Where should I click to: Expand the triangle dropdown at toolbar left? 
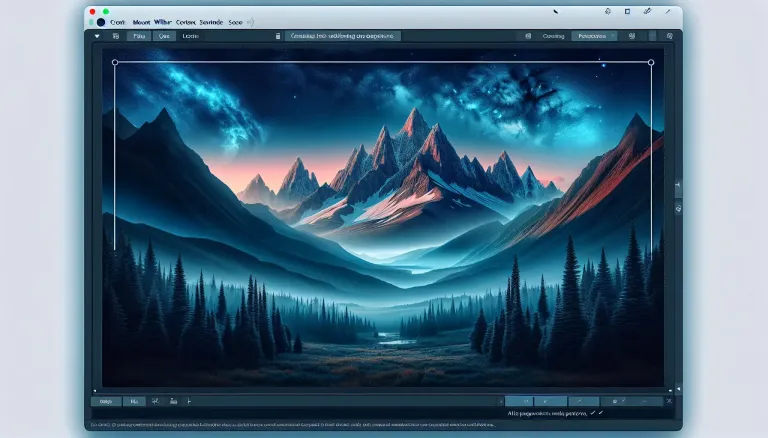click(x=97, y=35)
